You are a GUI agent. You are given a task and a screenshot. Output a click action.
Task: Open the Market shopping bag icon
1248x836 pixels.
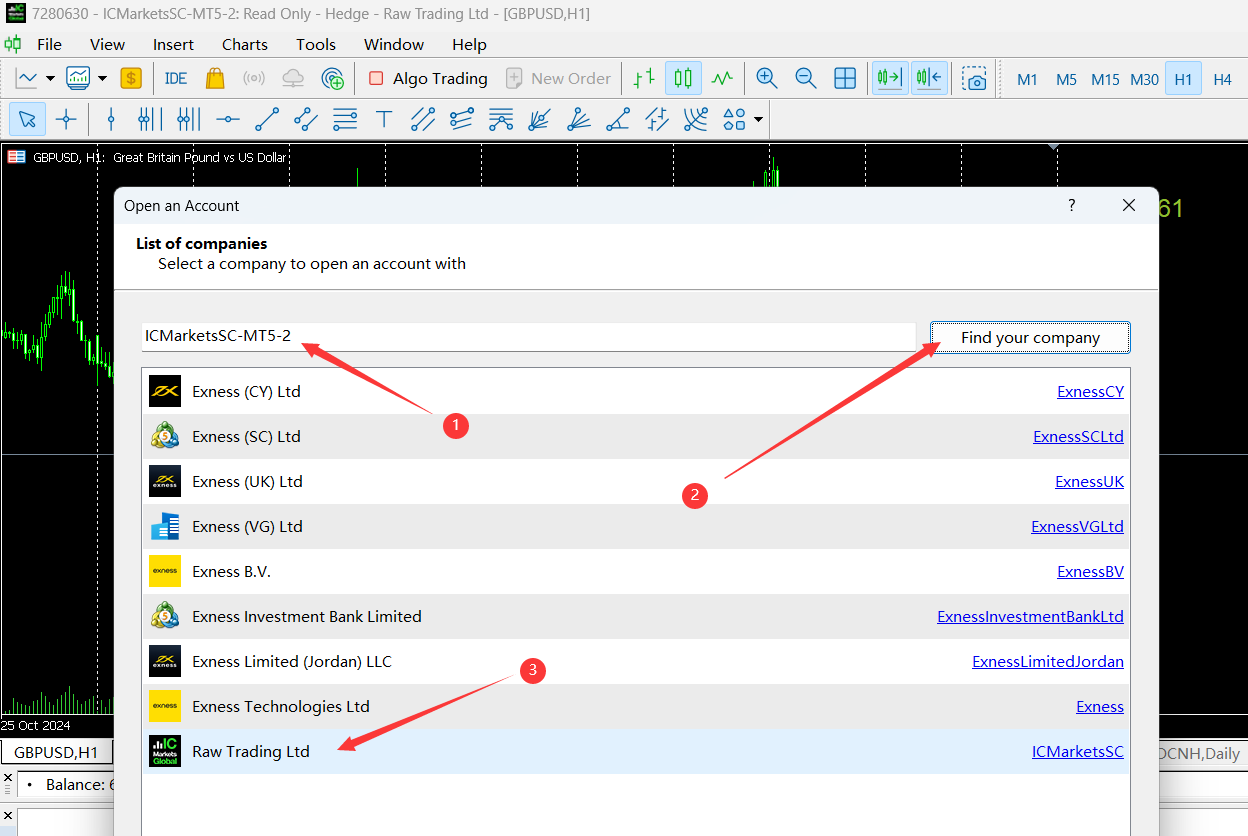[x=214, y=78]
